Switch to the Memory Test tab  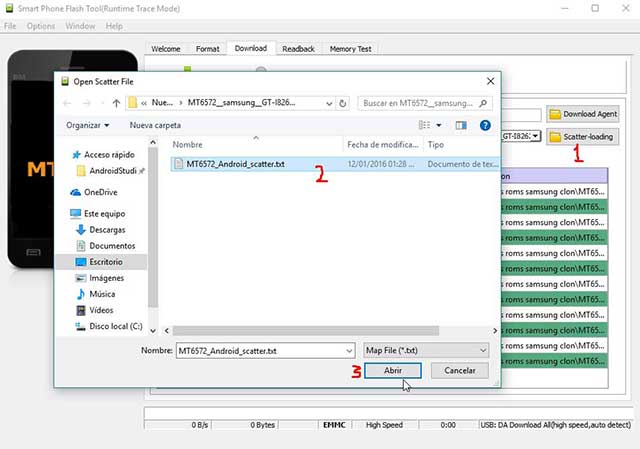point(351,49)
